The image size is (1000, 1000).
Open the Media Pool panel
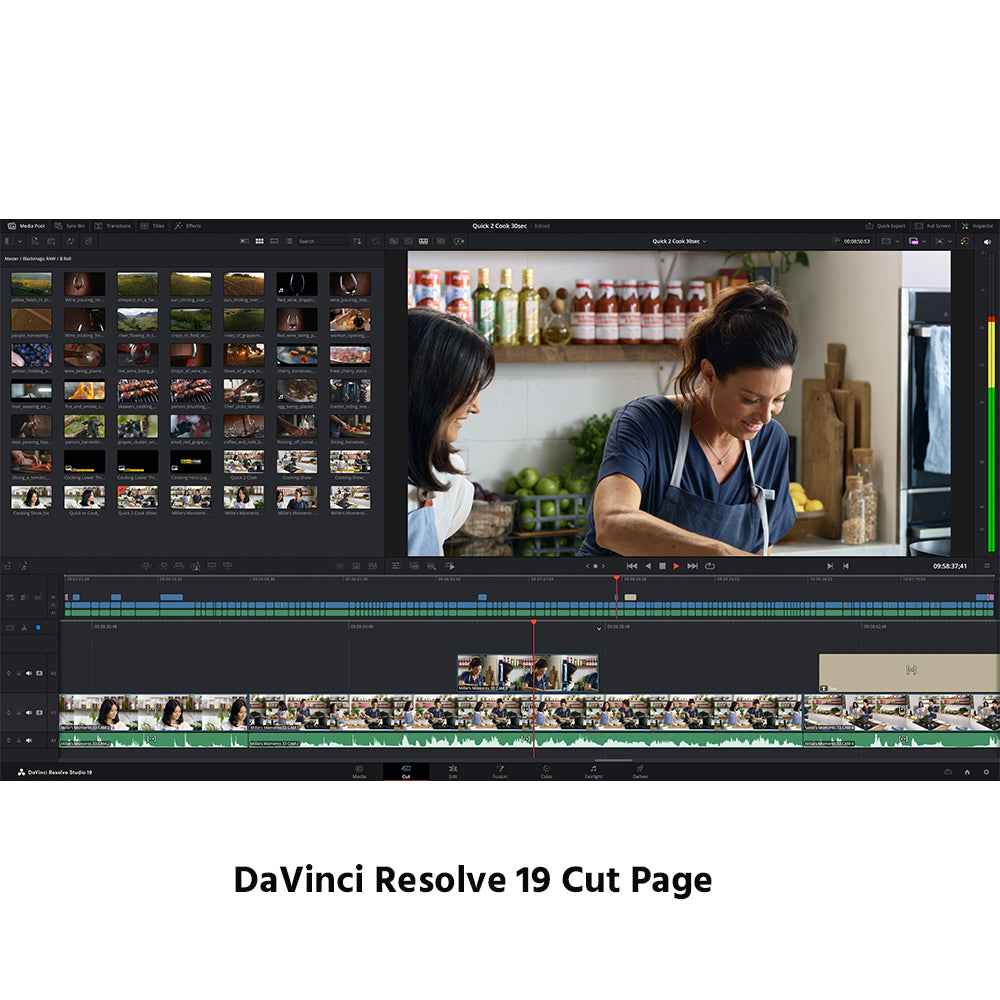coord(27,226)
